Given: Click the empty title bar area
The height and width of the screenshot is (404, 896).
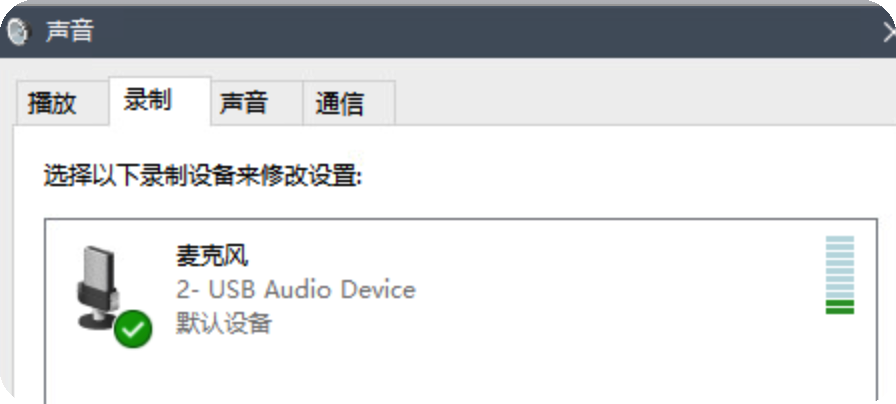Looking at the screenshot, I should pyautogui.click(x=486, y=32).
